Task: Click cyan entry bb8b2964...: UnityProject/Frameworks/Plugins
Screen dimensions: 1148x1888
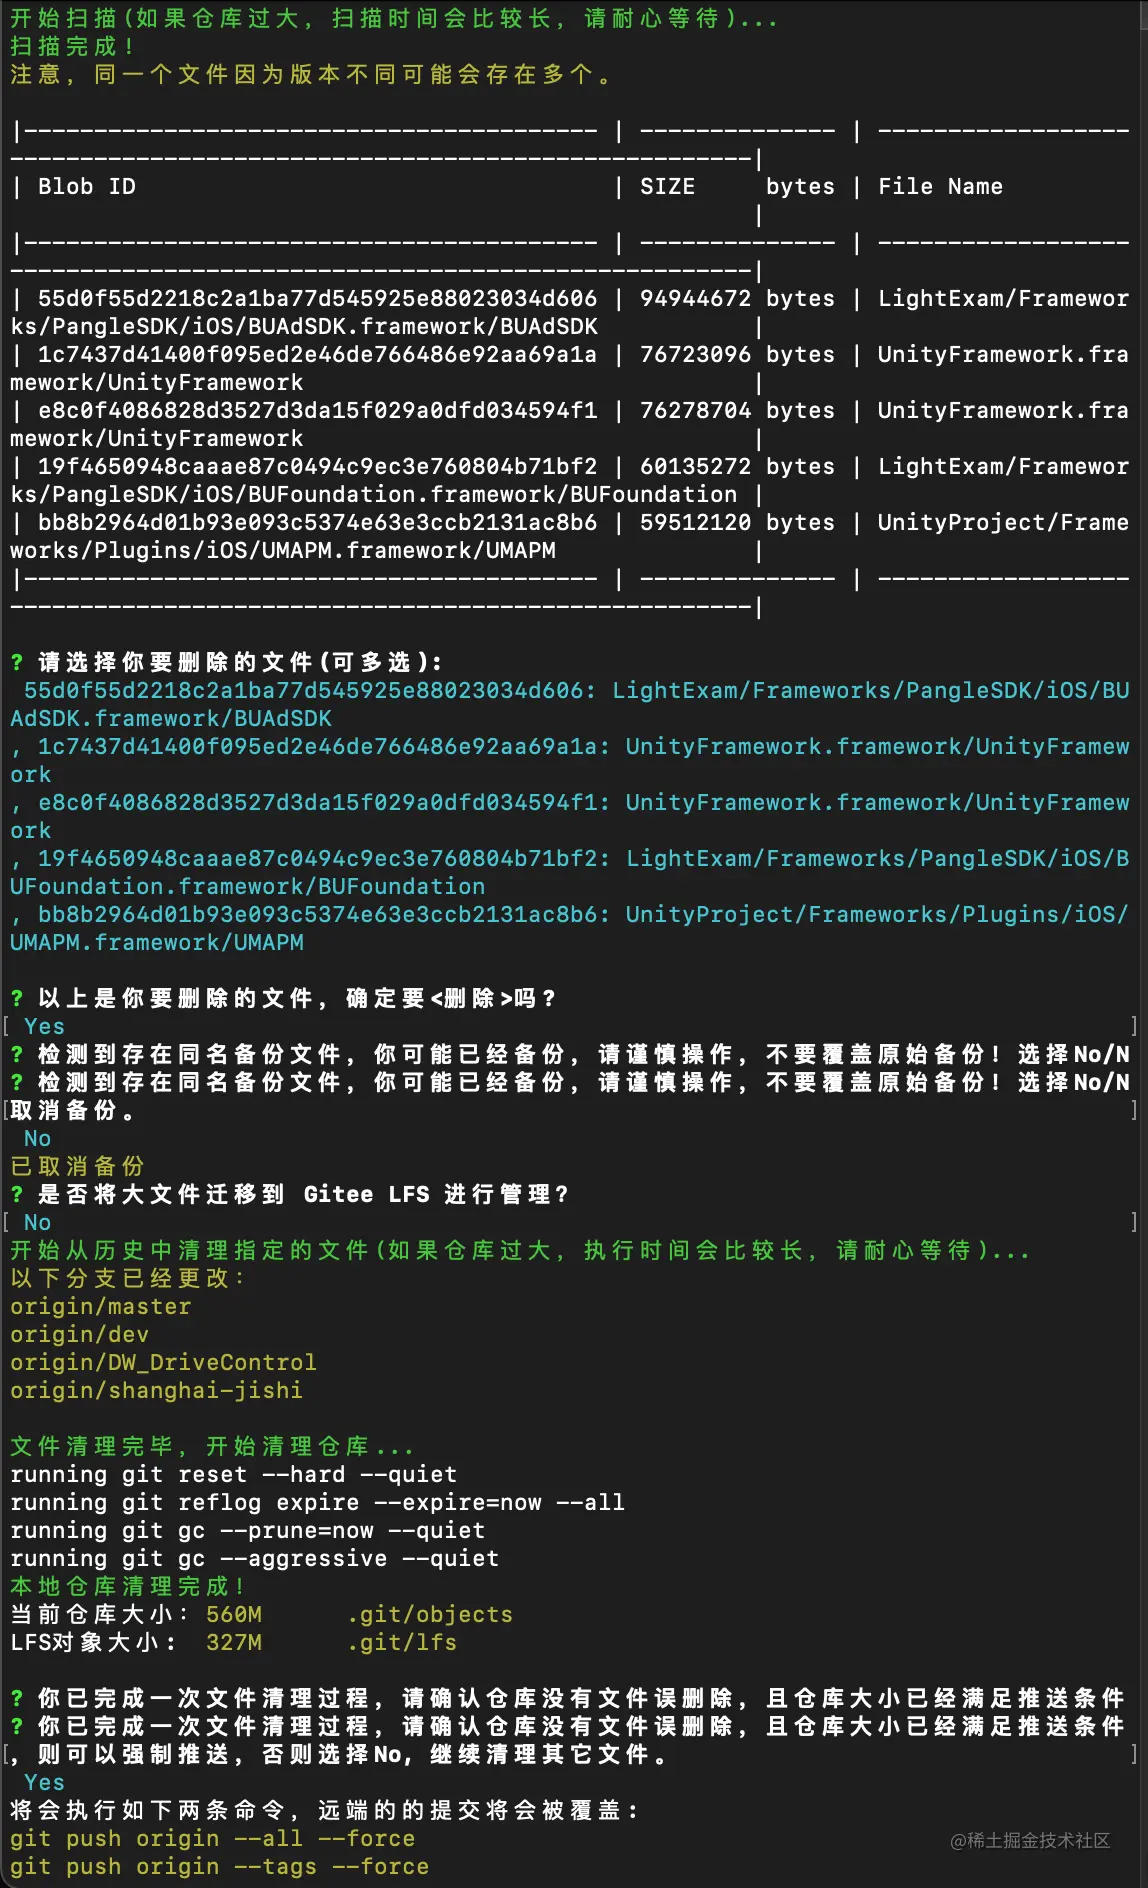Action: click(x=570, y=928)
